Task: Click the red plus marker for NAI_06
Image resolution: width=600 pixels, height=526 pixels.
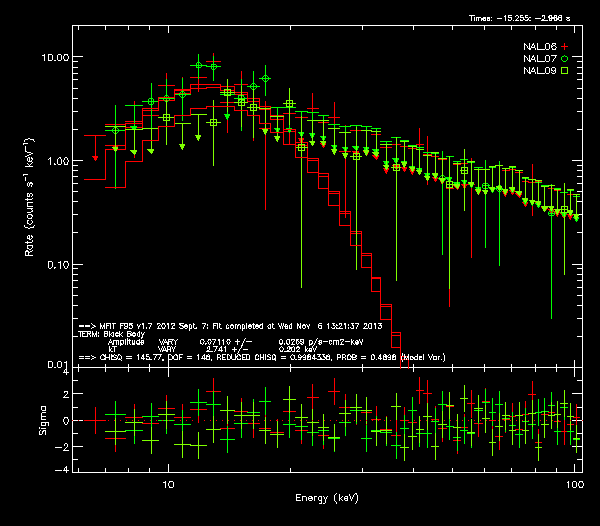Action: (x=564, y=47)
